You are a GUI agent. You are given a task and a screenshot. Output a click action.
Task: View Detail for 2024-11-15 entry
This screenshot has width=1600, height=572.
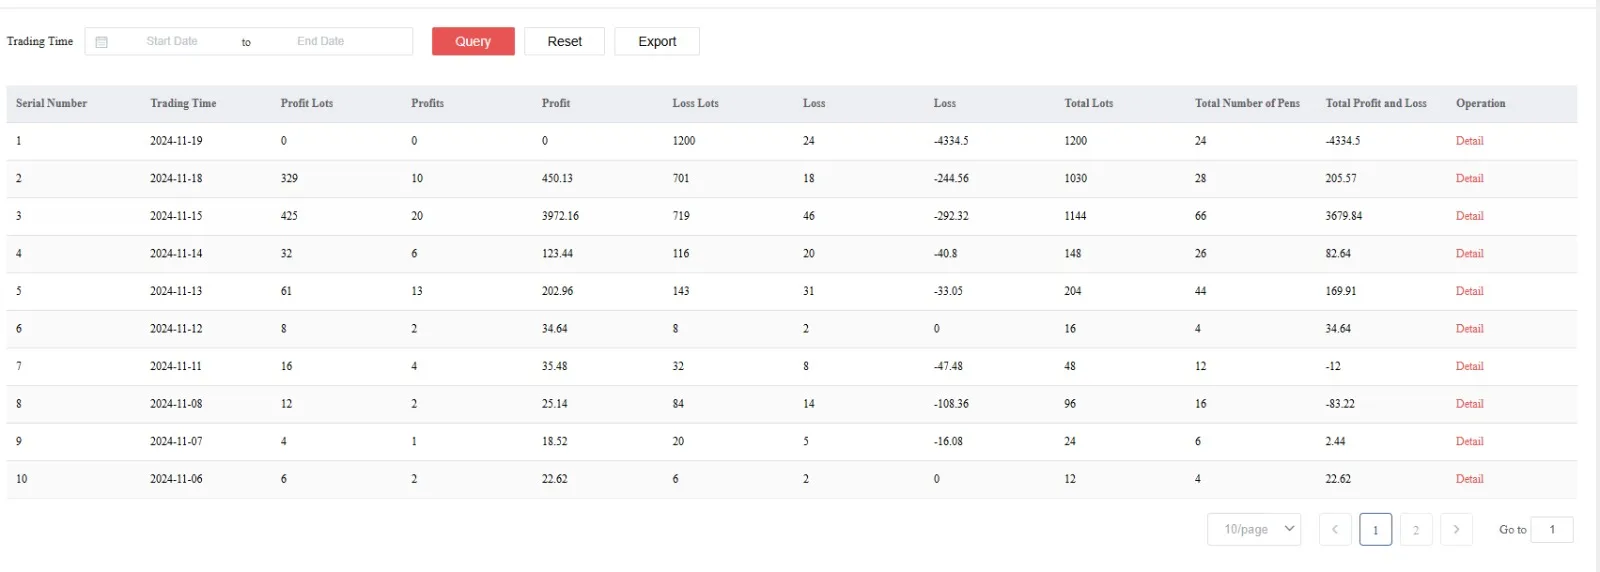pos(1469,216)
